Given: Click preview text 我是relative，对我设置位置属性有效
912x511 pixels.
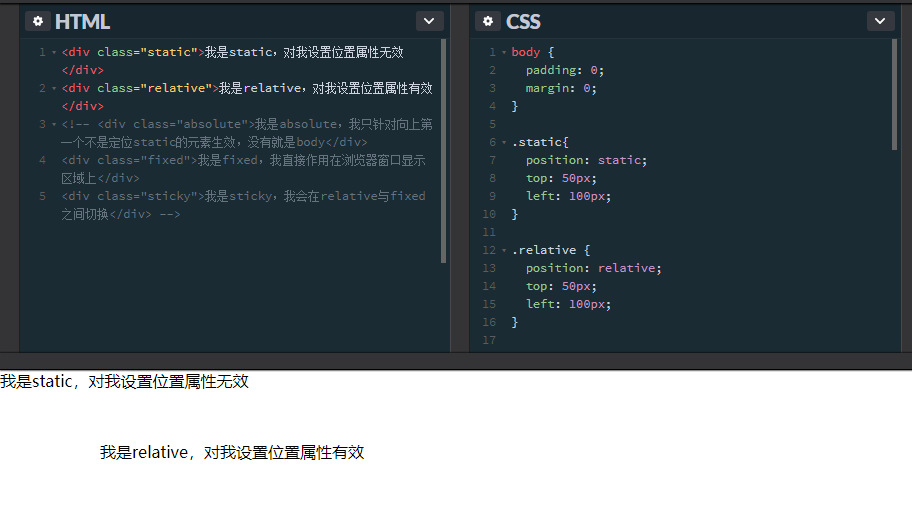Looking at the screenshot, I should 232,452.
